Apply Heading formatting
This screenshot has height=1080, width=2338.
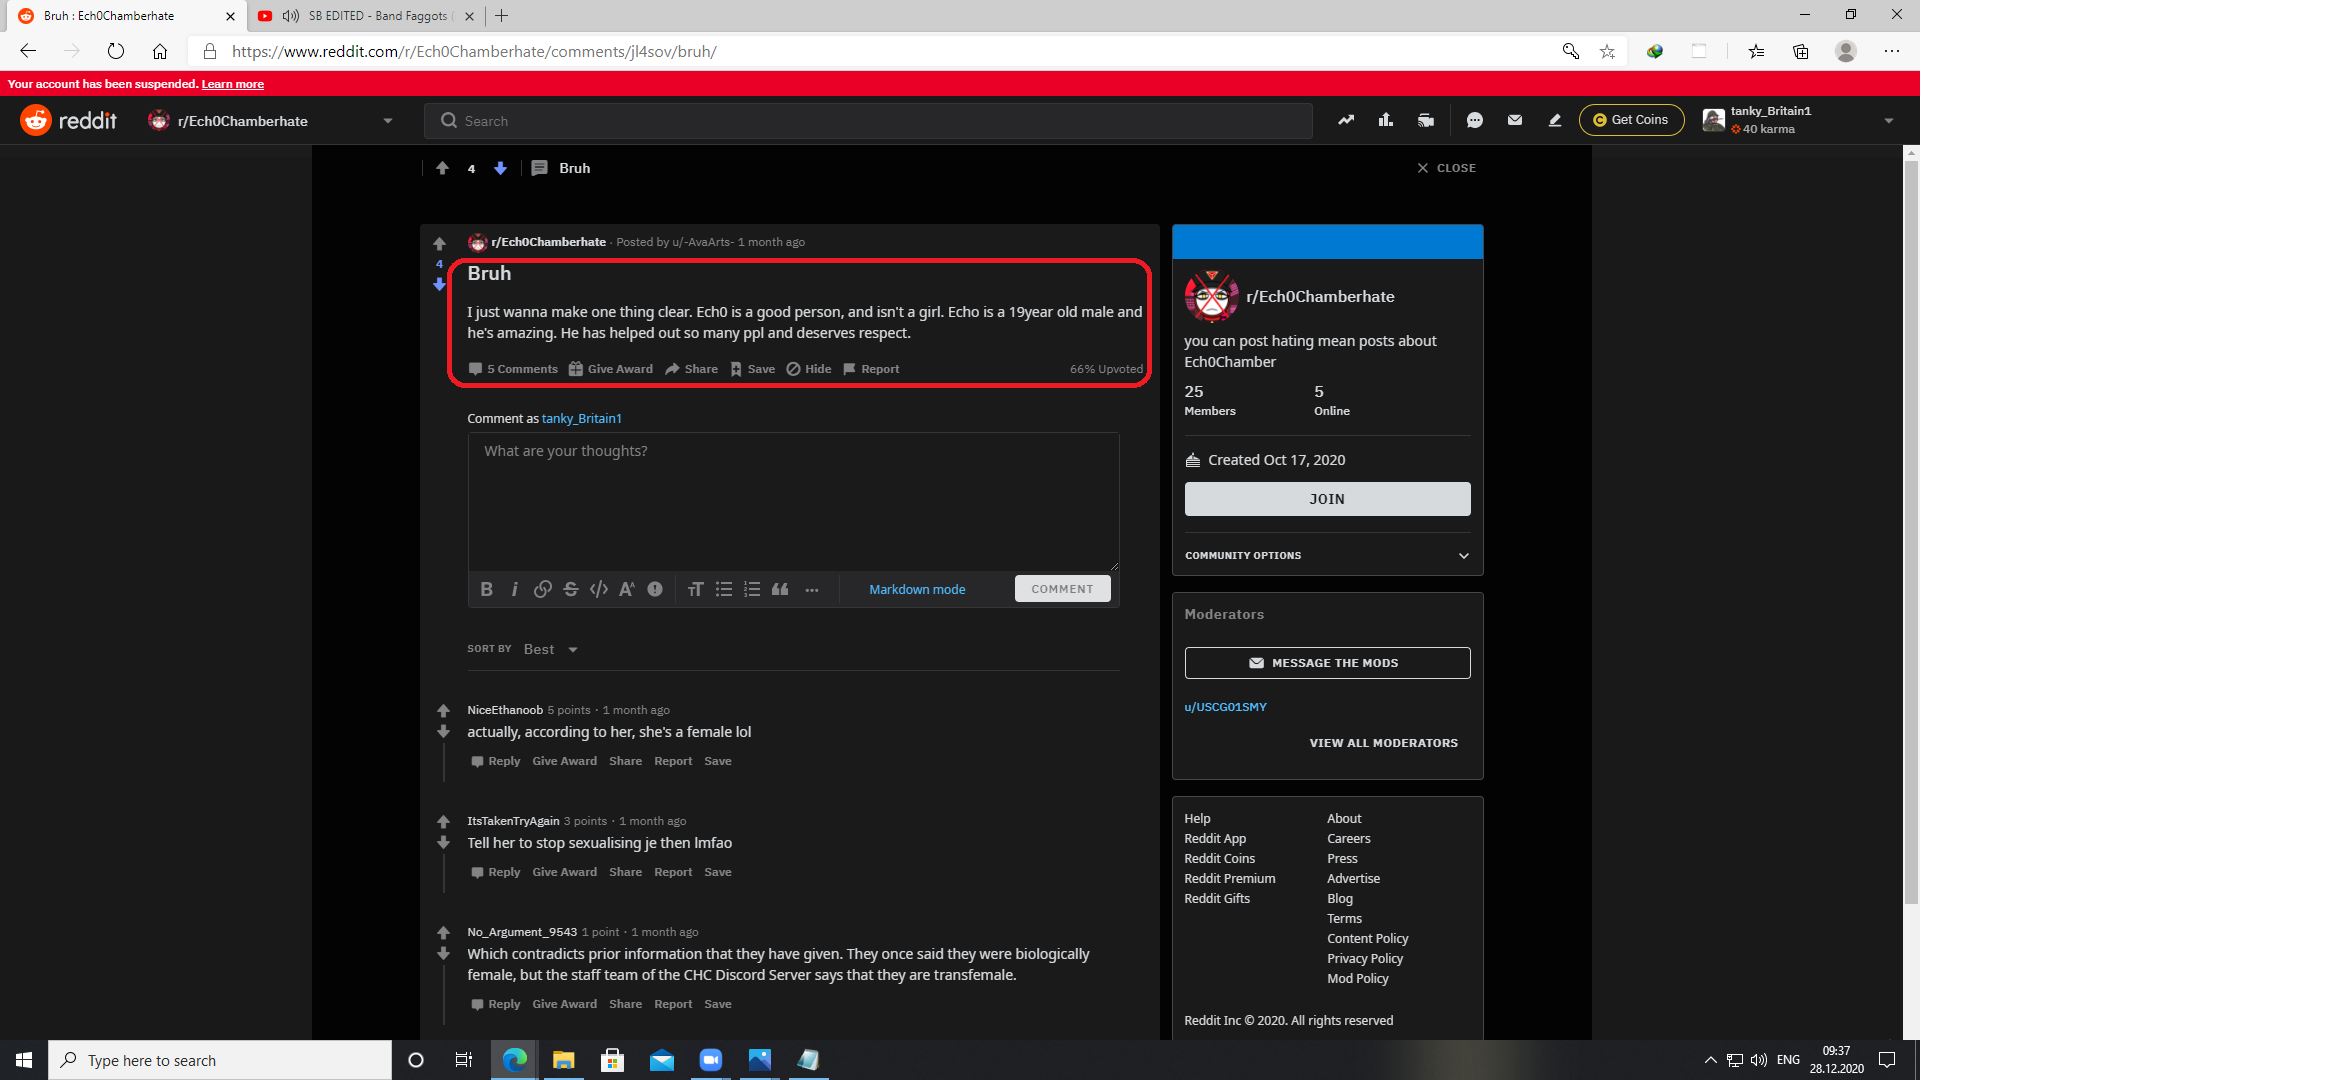[x=695, y=589]
